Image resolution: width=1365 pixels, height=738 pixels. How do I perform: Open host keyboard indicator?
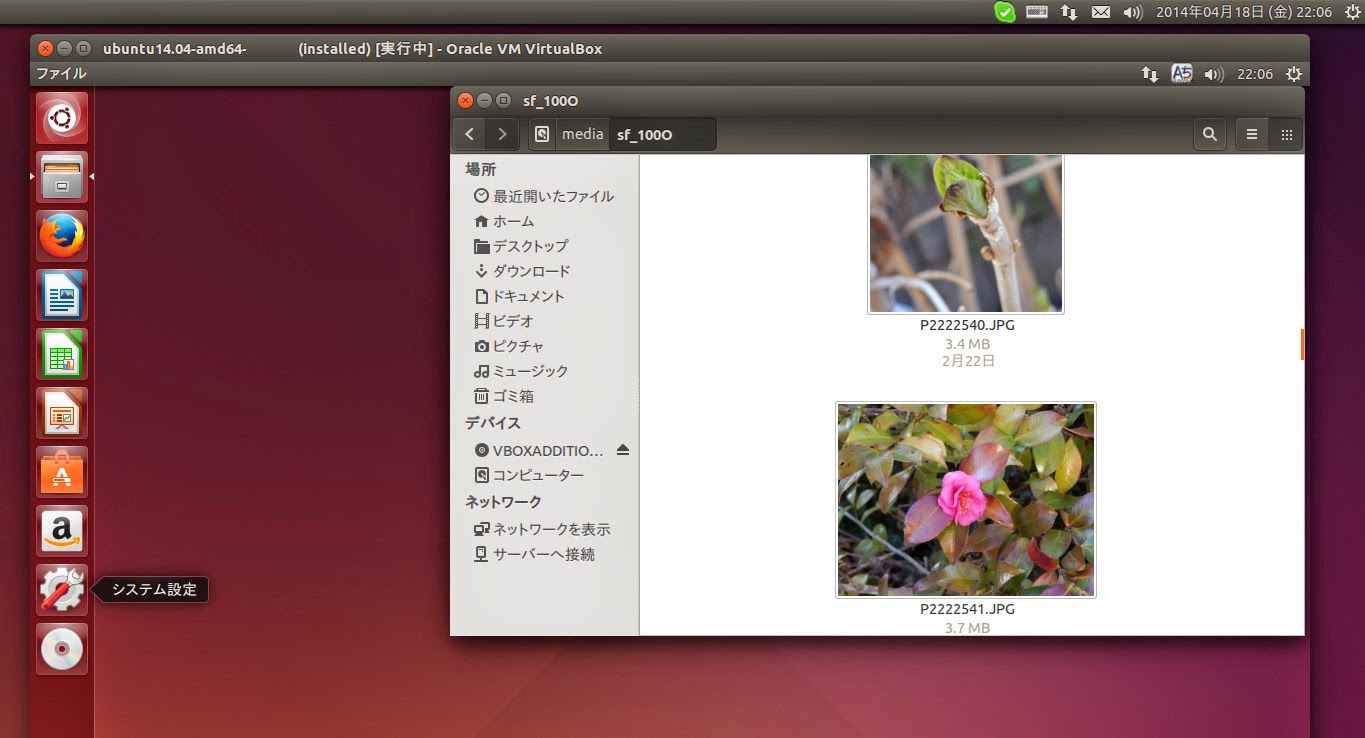point(1036,12)
